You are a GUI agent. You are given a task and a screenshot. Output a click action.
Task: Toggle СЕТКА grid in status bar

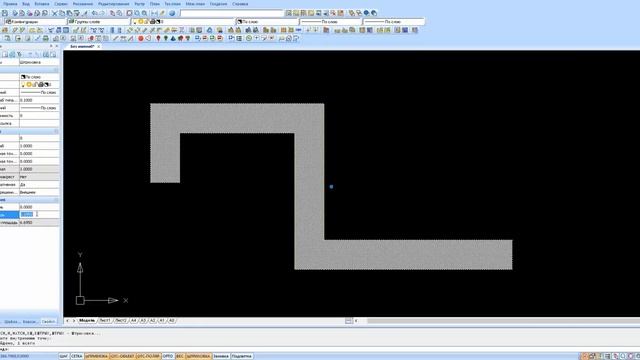click(77, 356)
